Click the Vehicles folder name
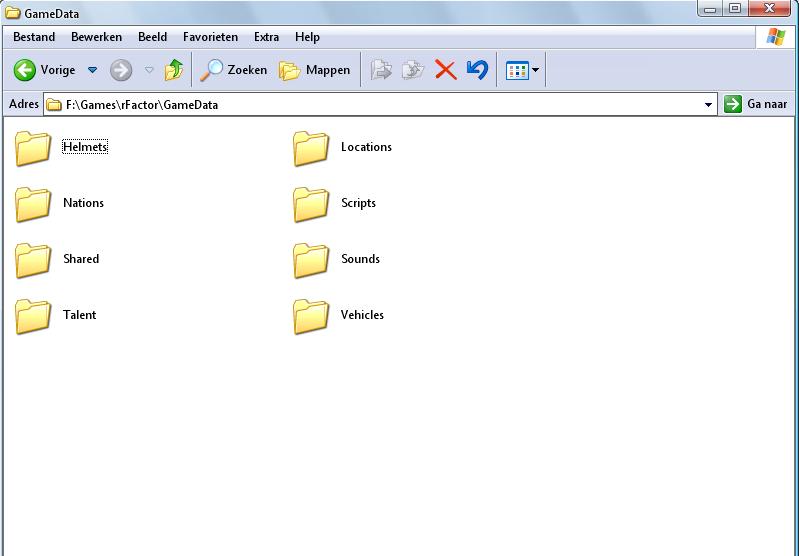Viewport: 799px width, 556px height. pyautogui.click(x=362, y=315)
